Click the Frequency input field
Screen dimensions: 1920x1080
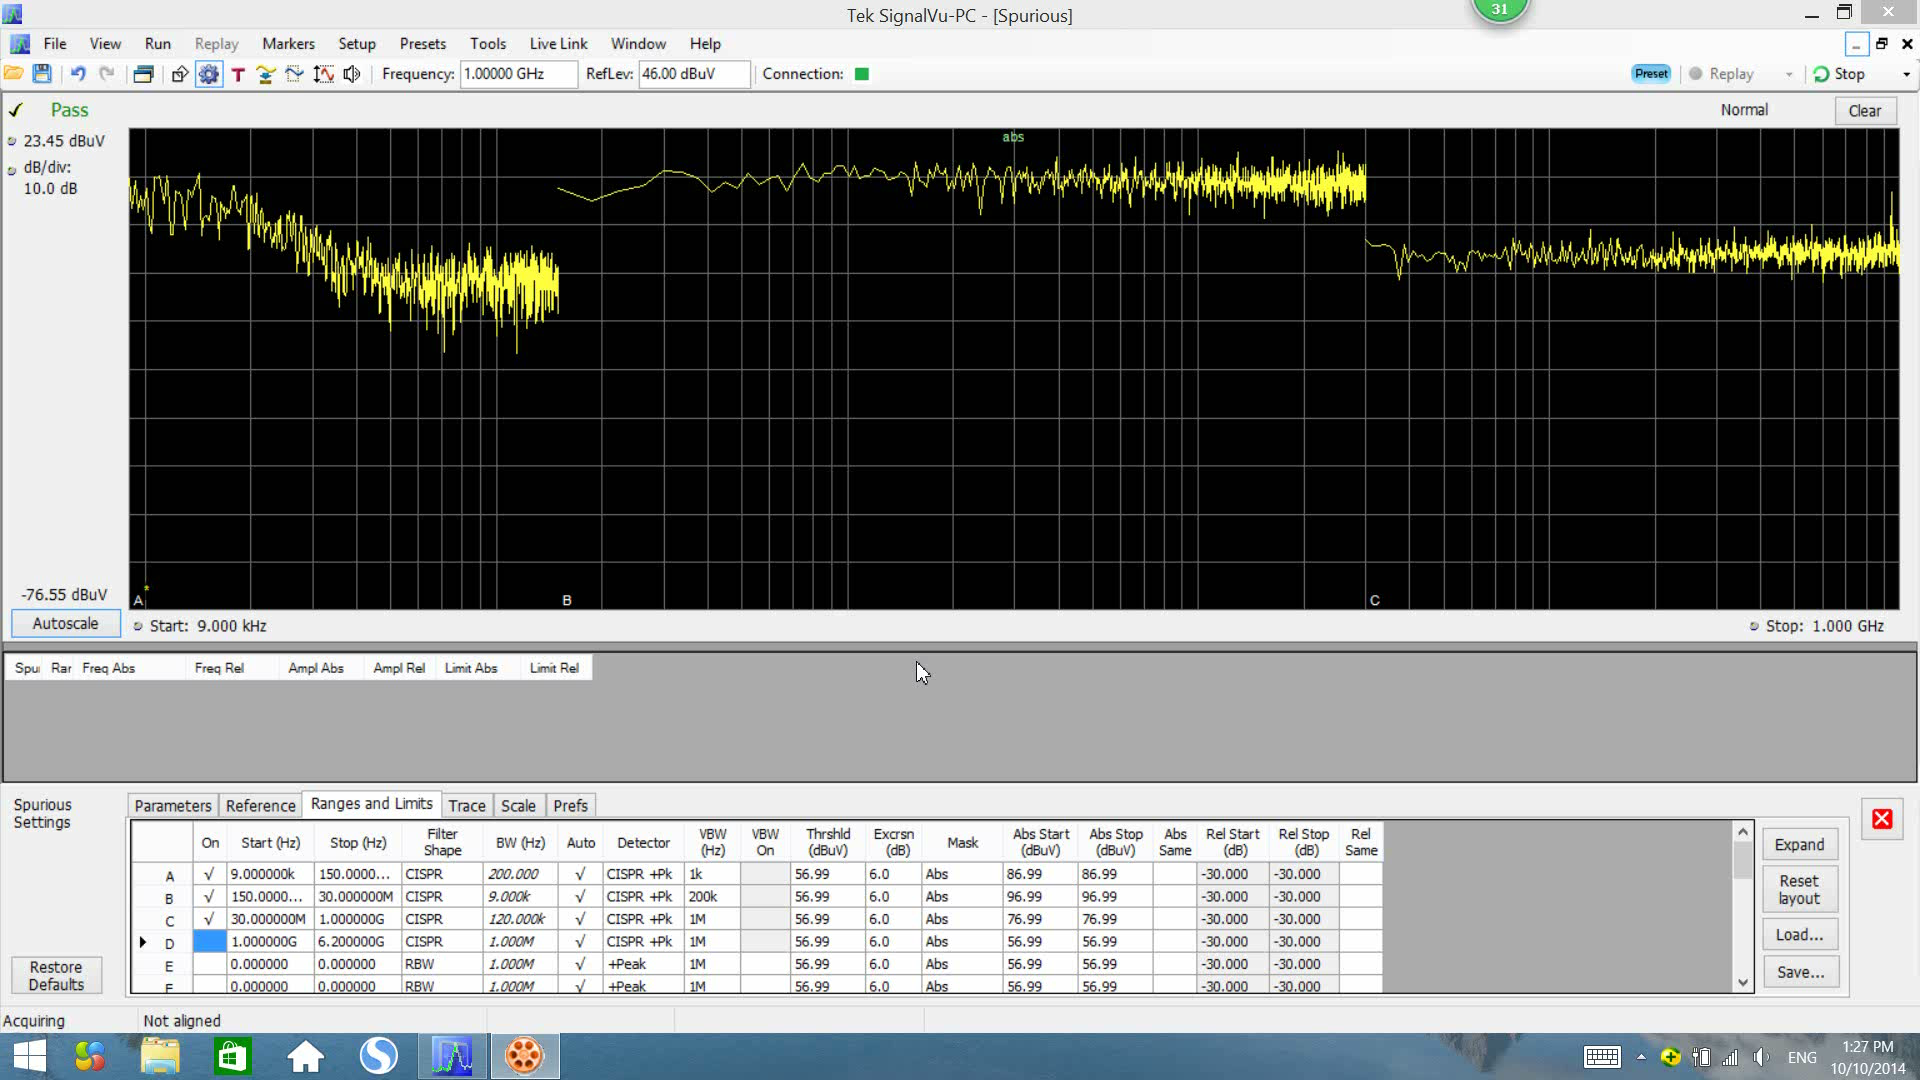tap(518, 74)
